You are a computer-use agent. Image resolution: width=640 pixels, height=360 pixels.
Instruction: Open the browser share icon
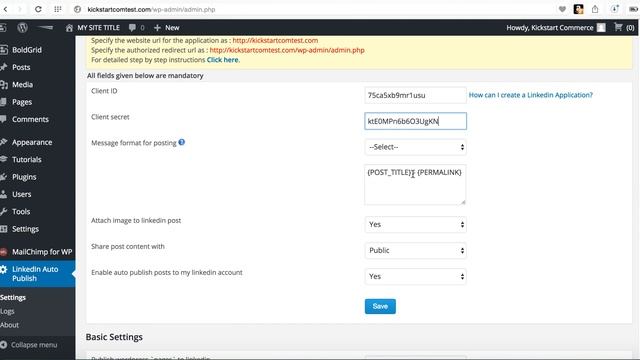coord(595,9)
